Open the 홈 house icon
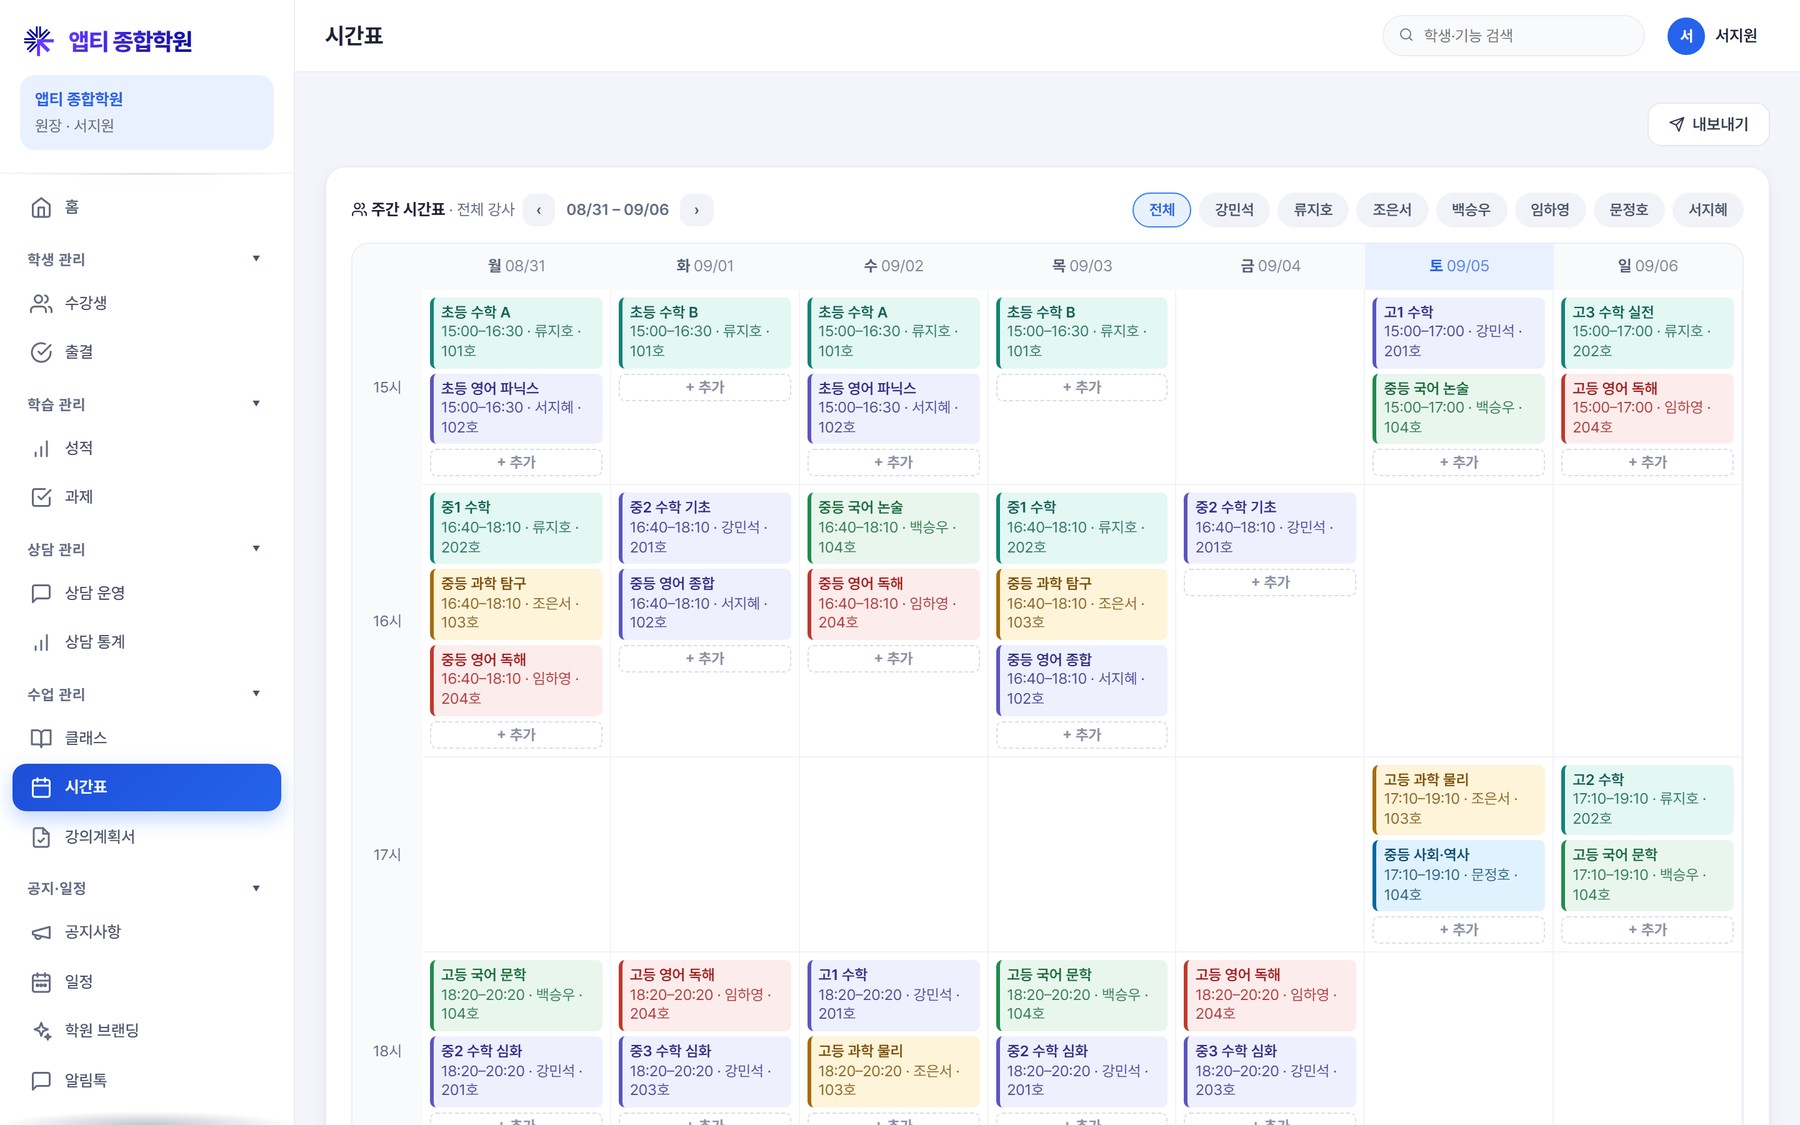 (x=41, y=207)
